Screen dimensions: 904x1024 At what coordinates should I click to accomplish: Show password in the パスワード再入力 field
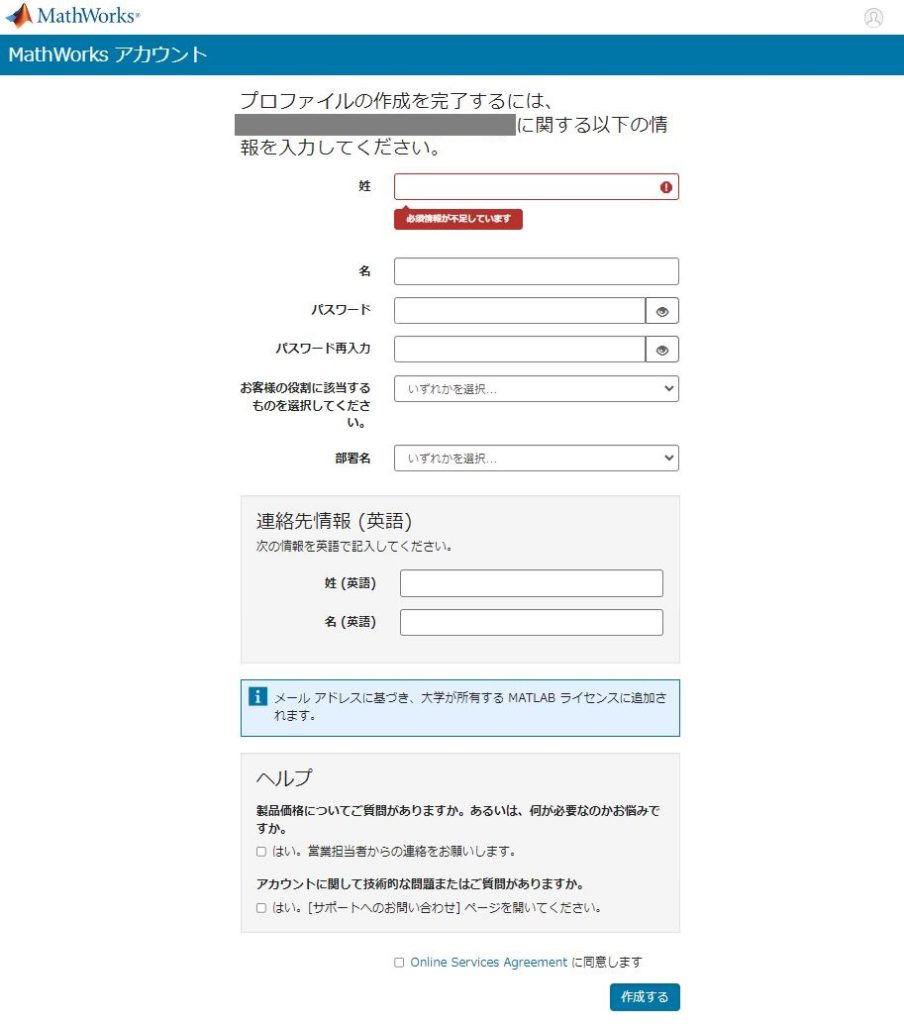(x=662, y=349)
